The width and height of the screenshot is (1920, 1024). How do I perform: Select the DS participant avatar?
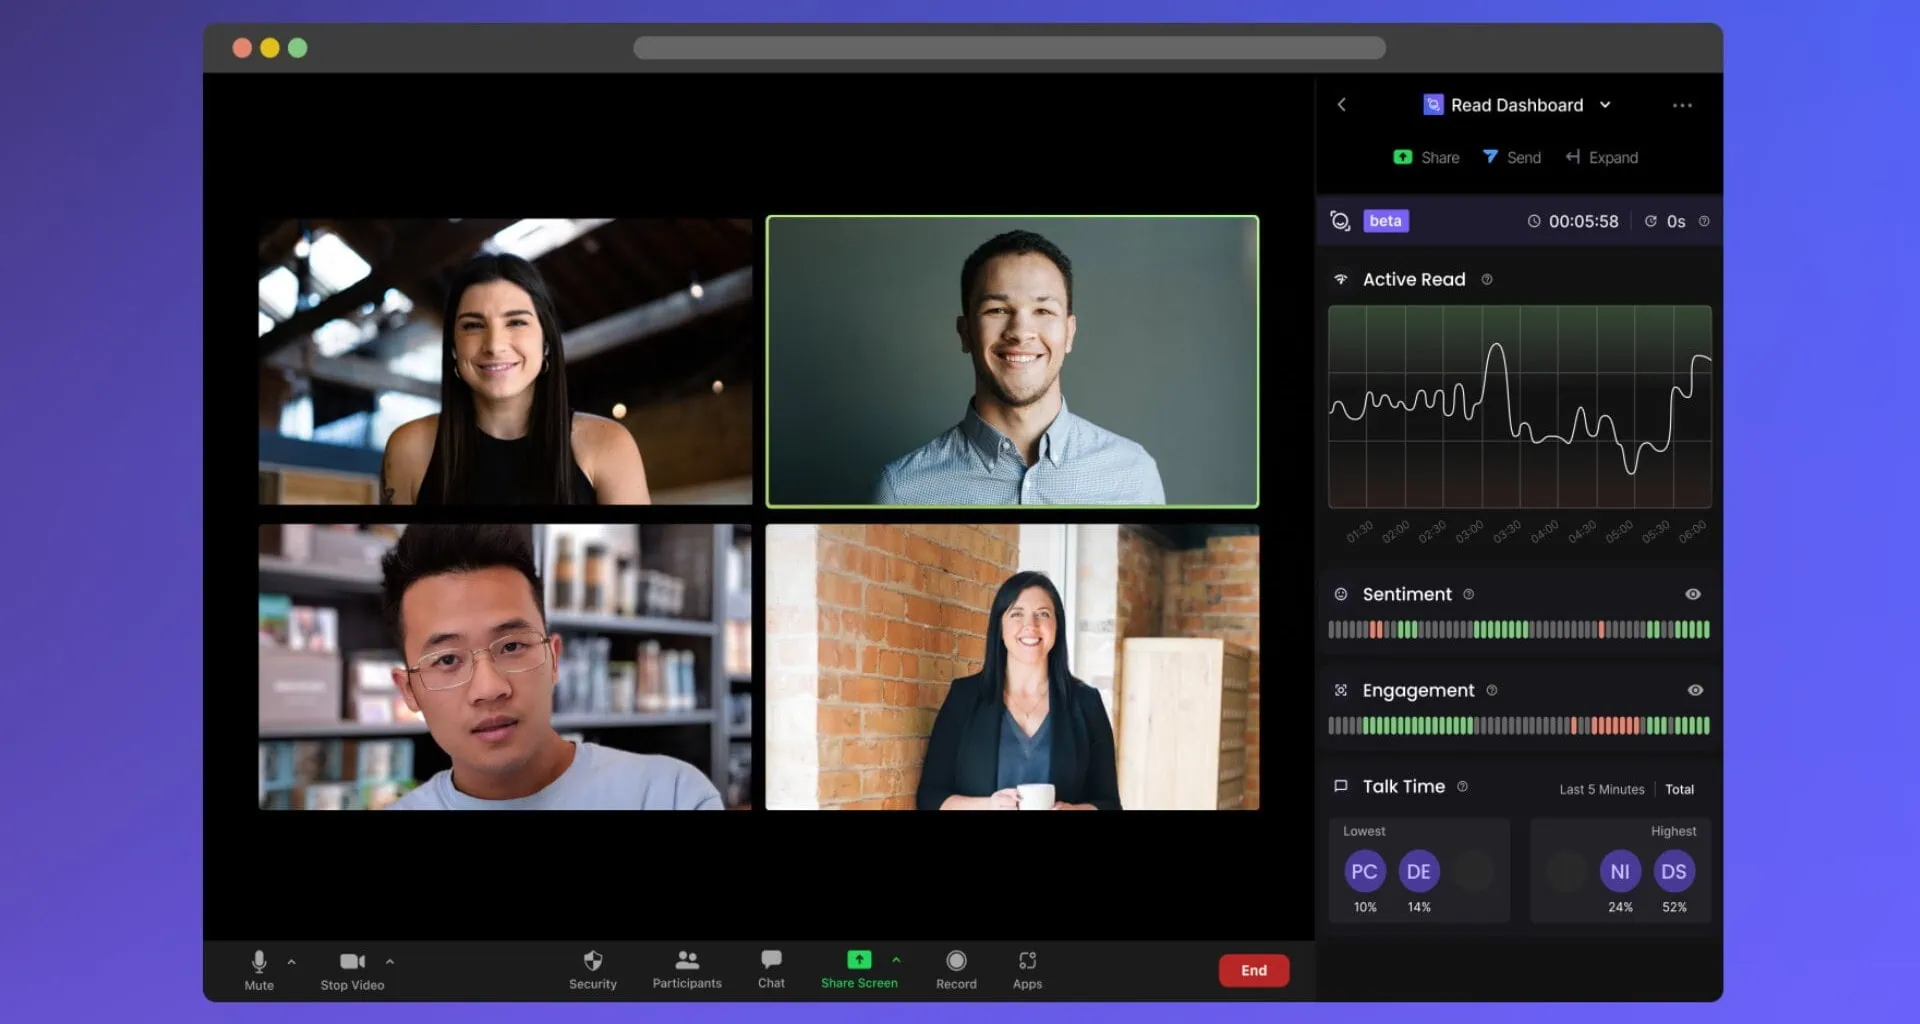coord(1674,872)
